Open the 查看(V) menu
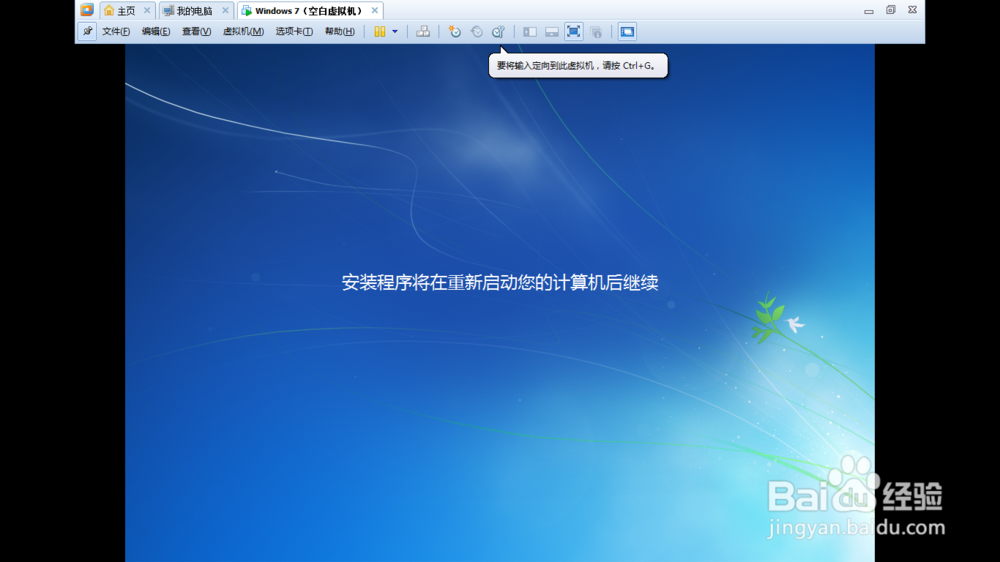Image resolution: width=1000 pixels, height=562 pixels. pyautogui.click(x=196, y=31)
